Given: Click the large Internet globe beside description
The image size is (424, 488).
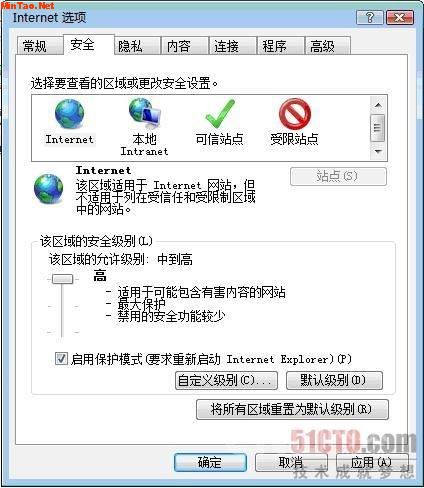Looking at the screenshot, I should coord(48,189).
